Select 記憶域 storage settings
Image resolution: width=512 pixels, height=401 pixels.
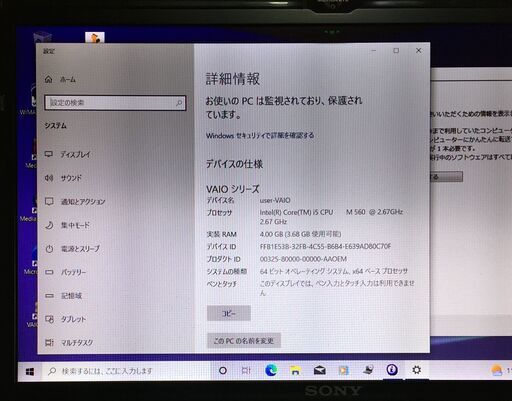71,296
